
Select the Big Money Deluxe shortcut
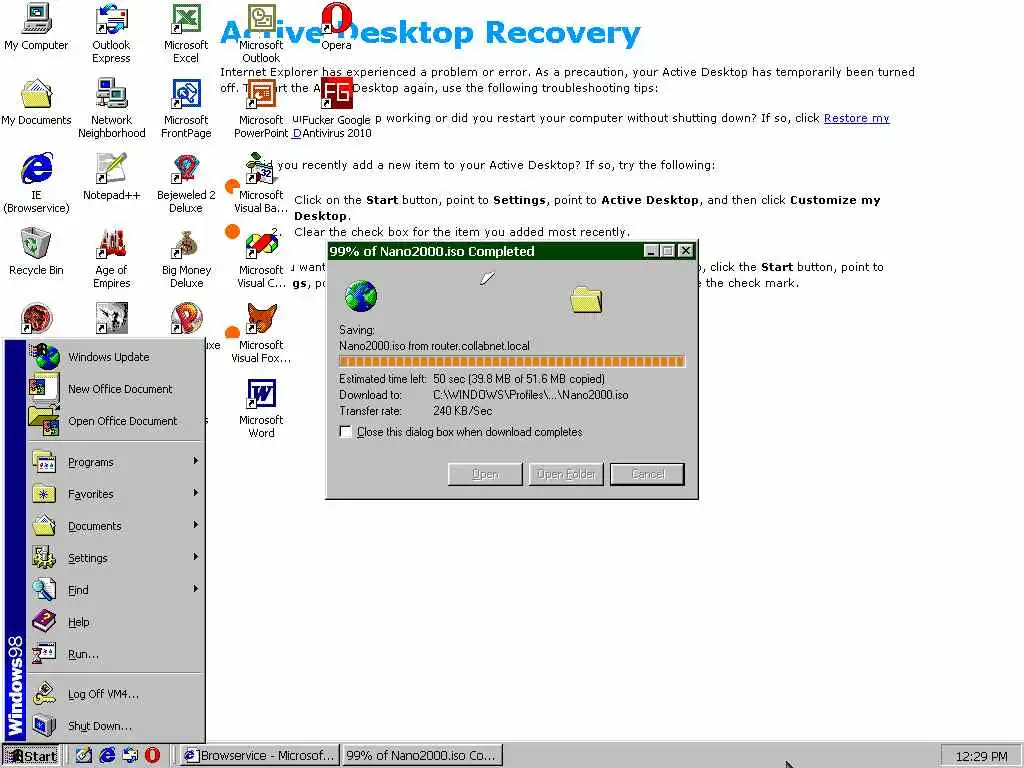[186, 258]
